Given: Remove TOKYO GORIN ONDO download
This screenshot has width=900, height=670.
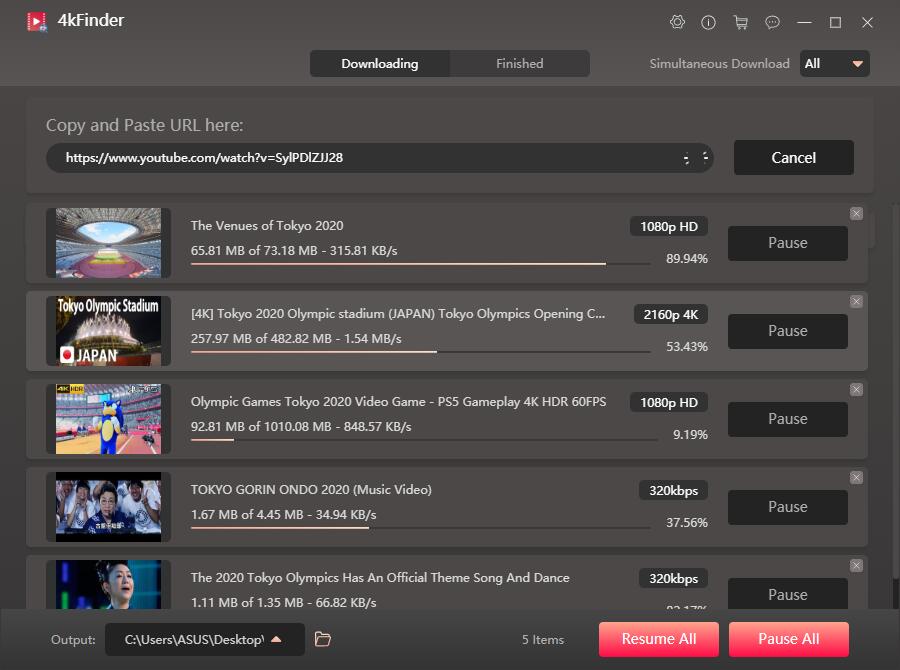Looking at the screenshot, I should [856, 477].
